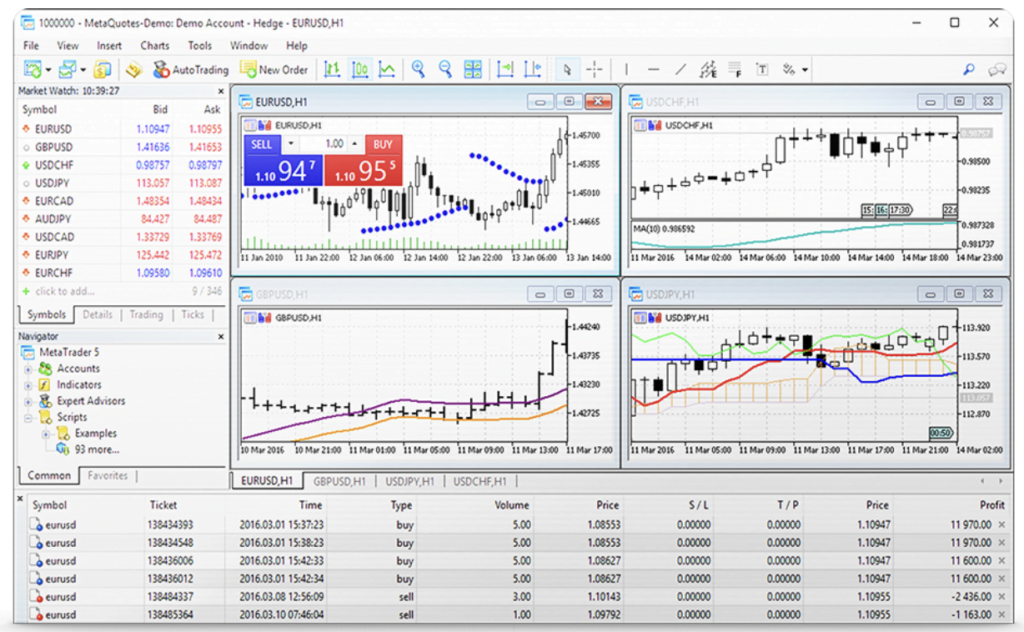Open the New Chart dropdown arrow
The height and width of the screenshot is (632, 1024).
[x=48, y=70]
